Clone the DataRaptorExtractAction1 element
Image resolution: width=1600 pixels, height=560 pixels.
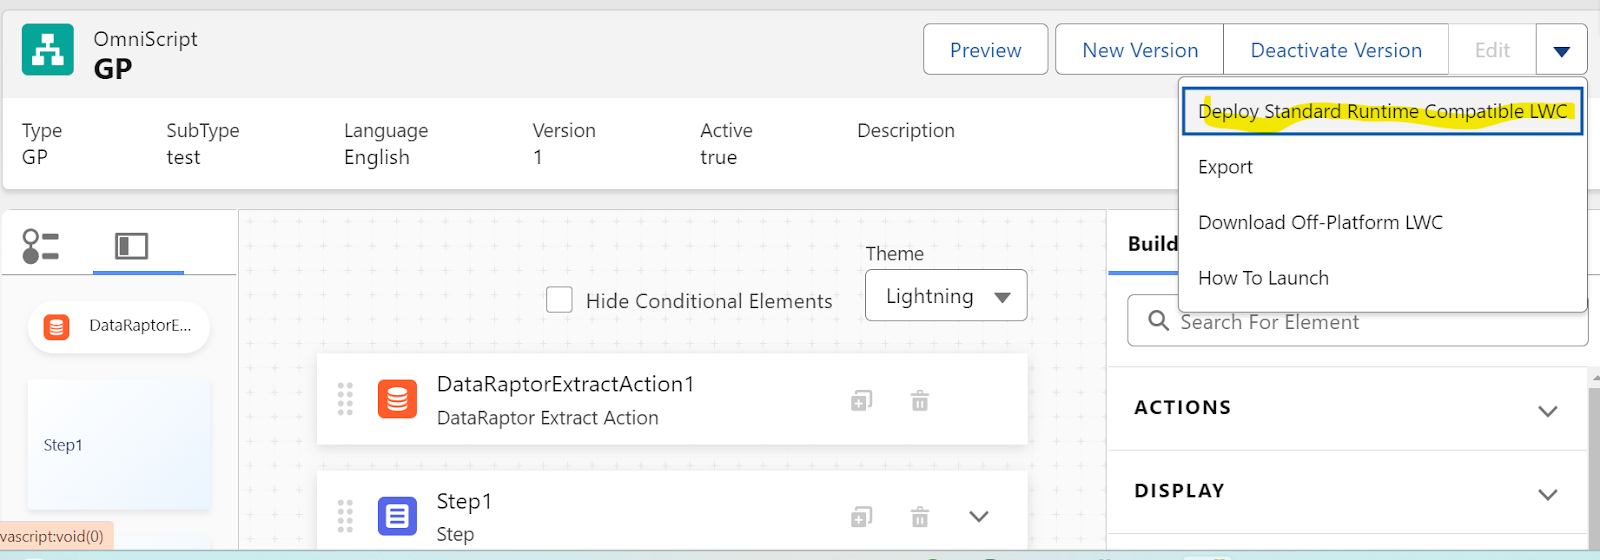(x=861, y=401)
